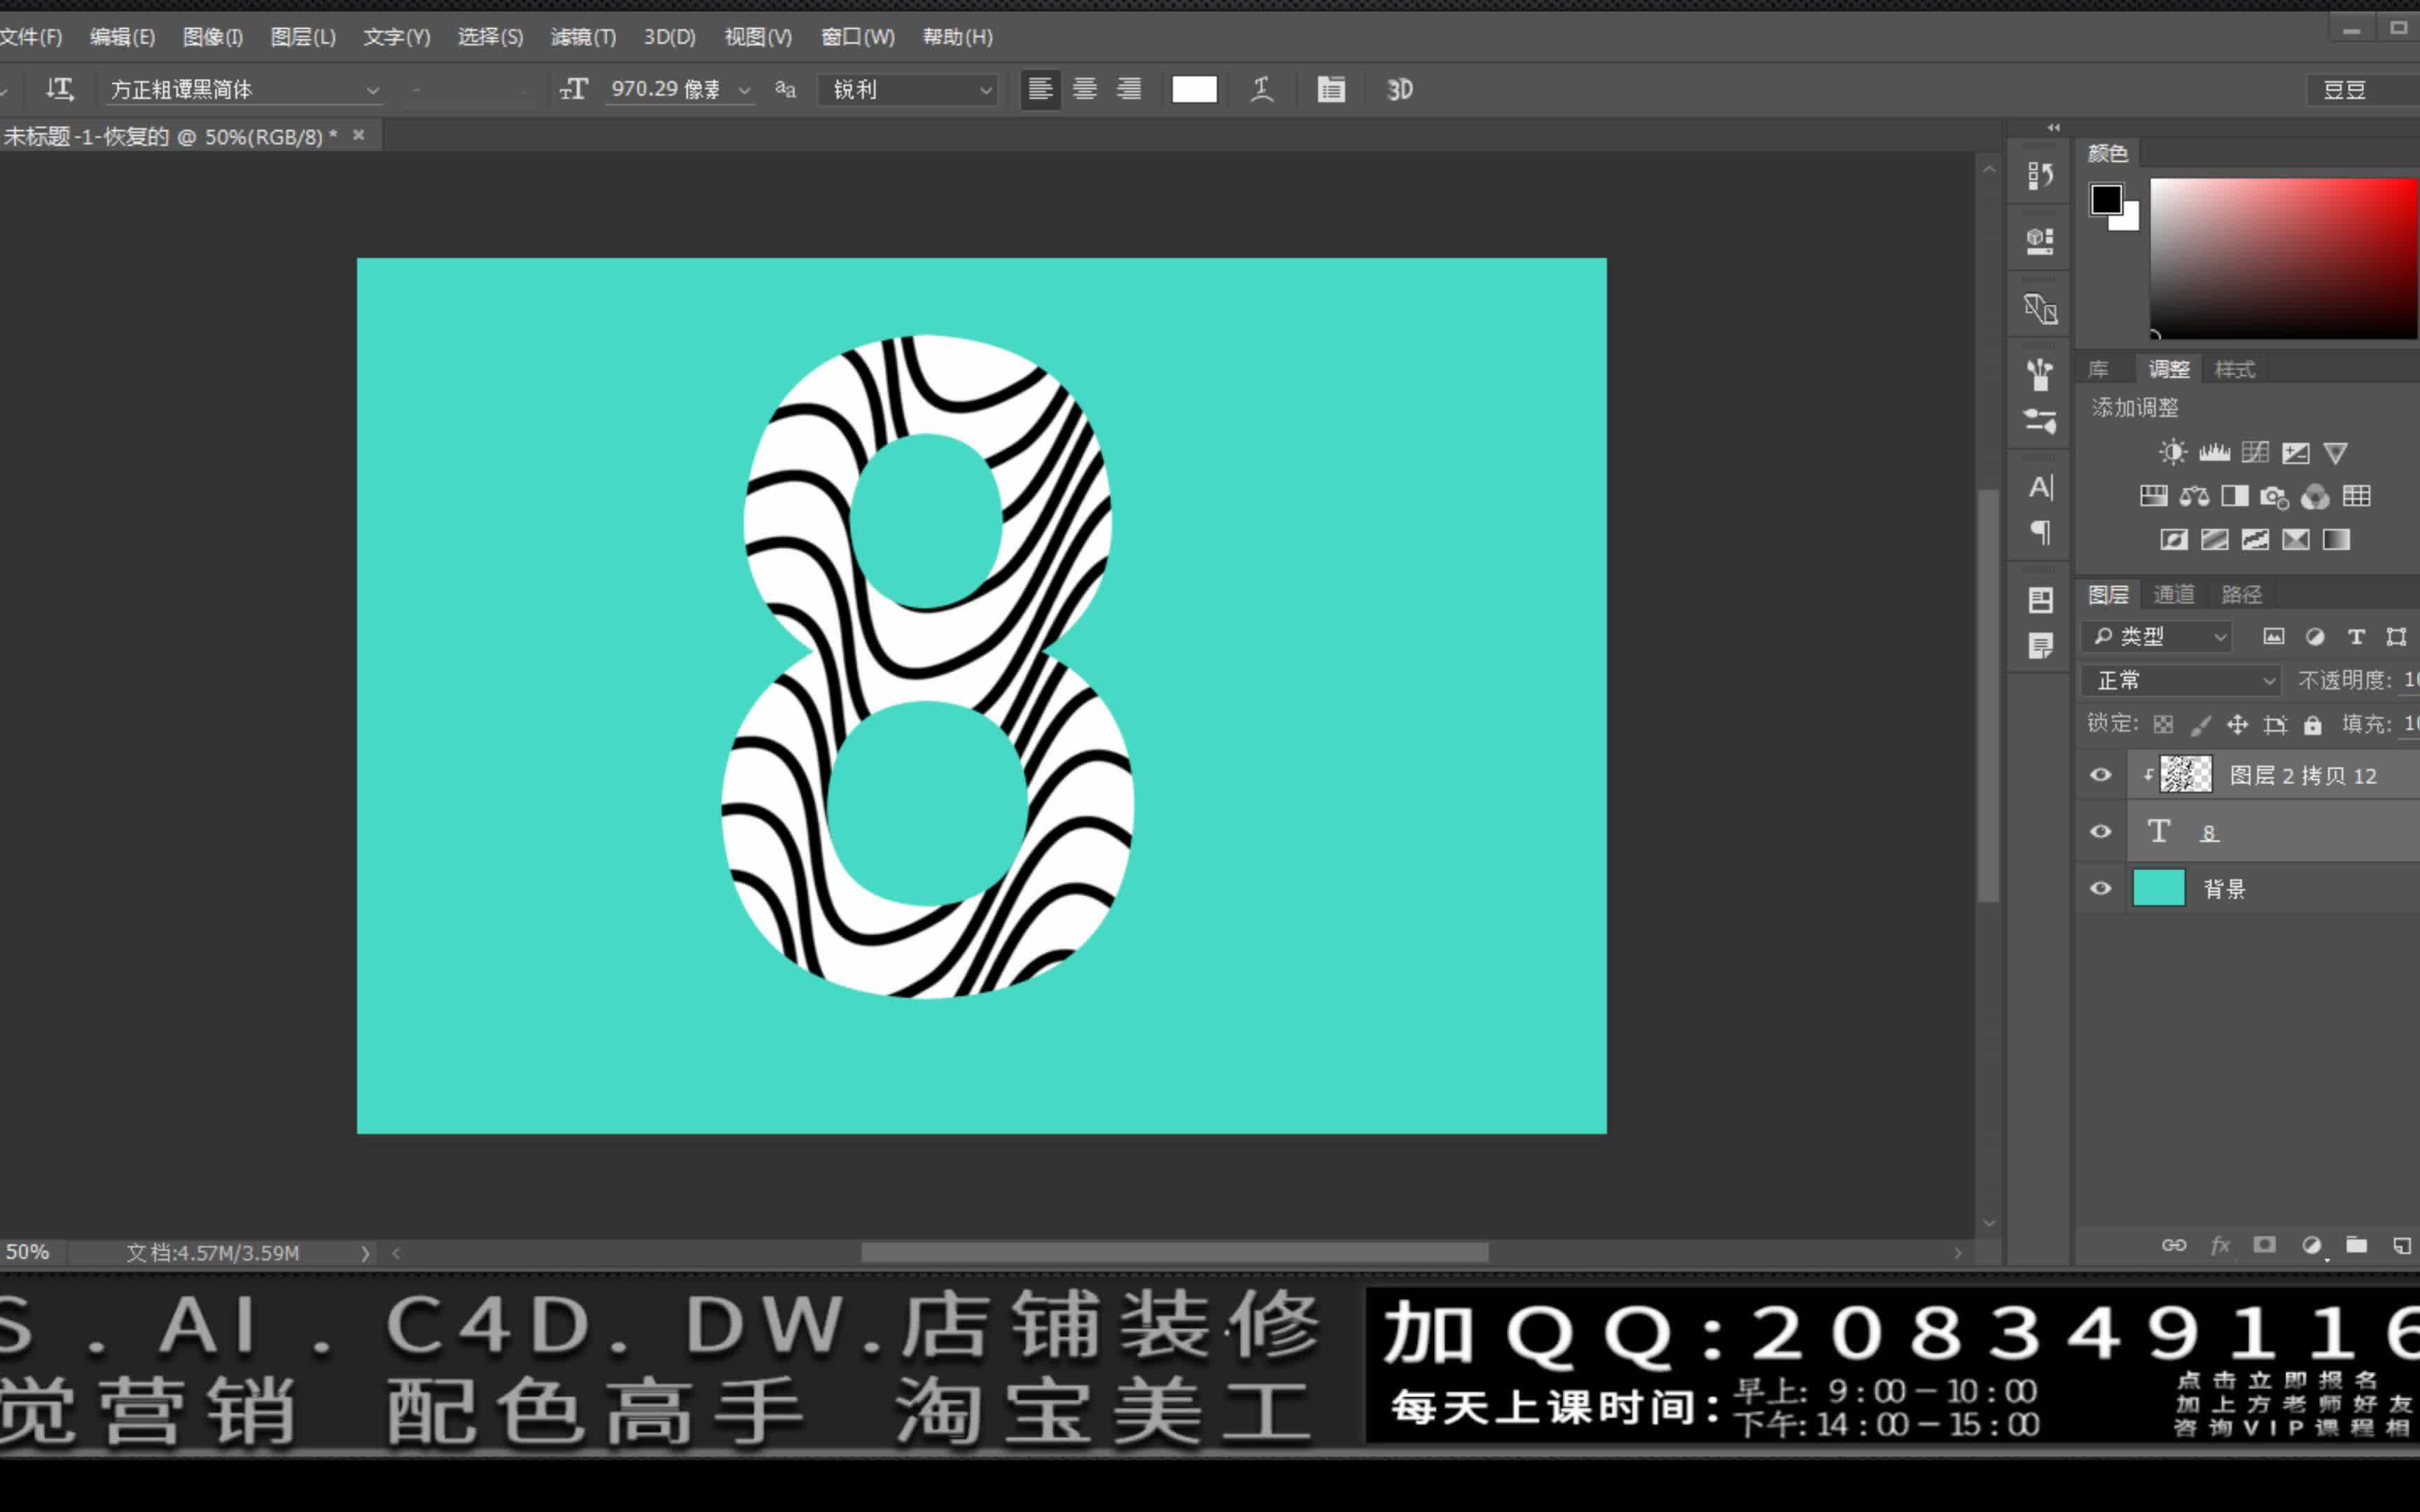Viewport: 2420px width, 1512px height.
Task: Open the anti-aliasing method dropdown showing 锐利
Action: [x=905, y=89]
